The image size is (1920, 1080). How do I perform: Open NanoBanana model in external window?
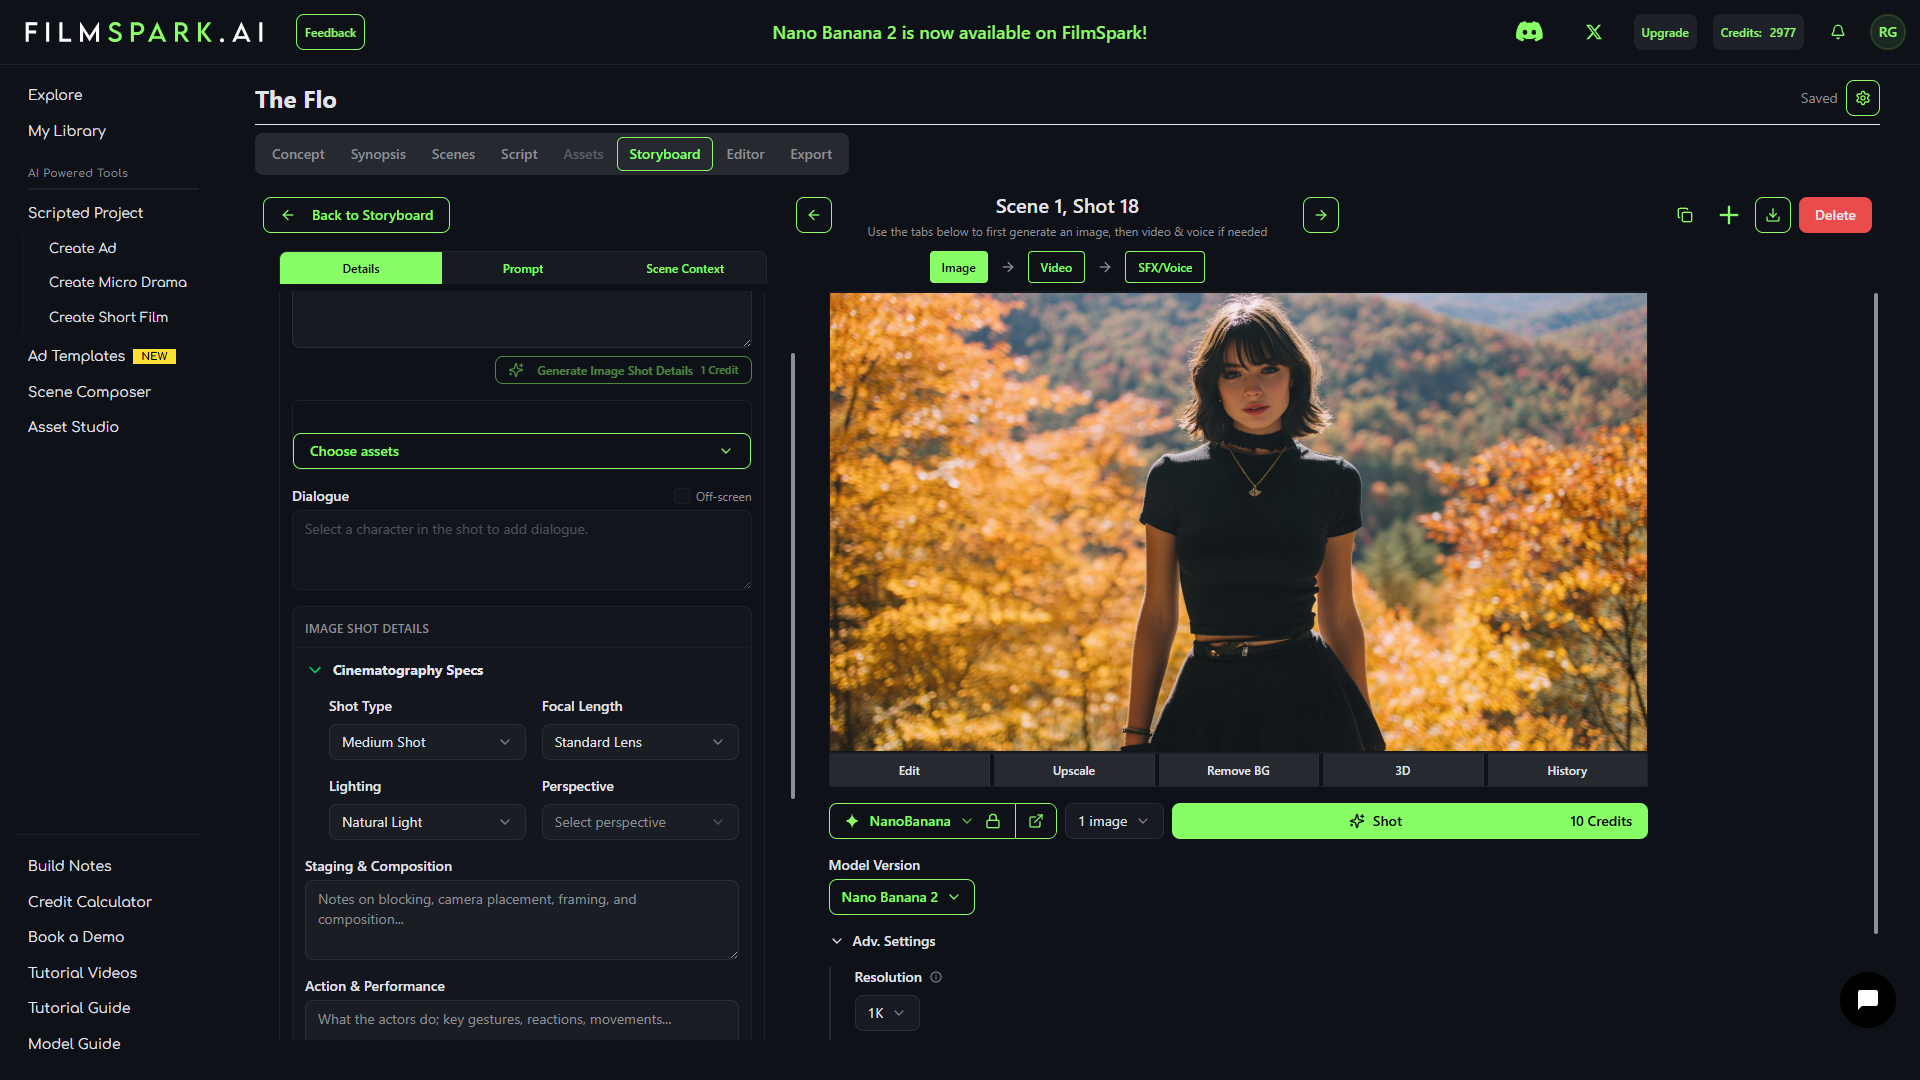pyautogui.click(x=1036, y=821)
